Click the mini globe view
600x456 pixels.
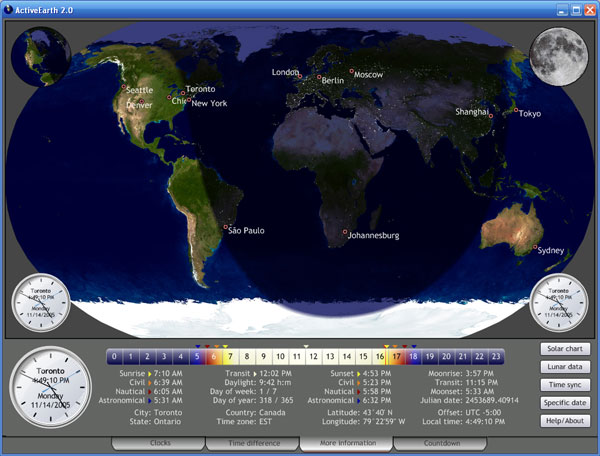[x=41, y=57]
